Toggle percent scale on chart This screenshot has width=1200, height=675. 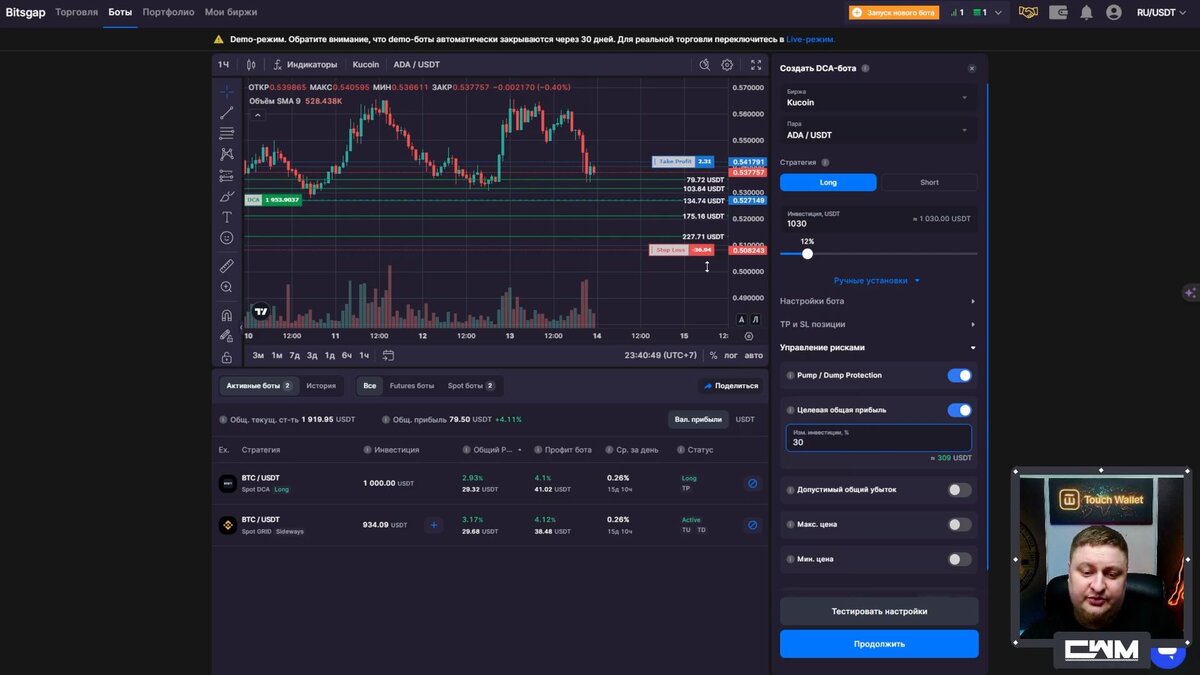[x=713, y=355]
